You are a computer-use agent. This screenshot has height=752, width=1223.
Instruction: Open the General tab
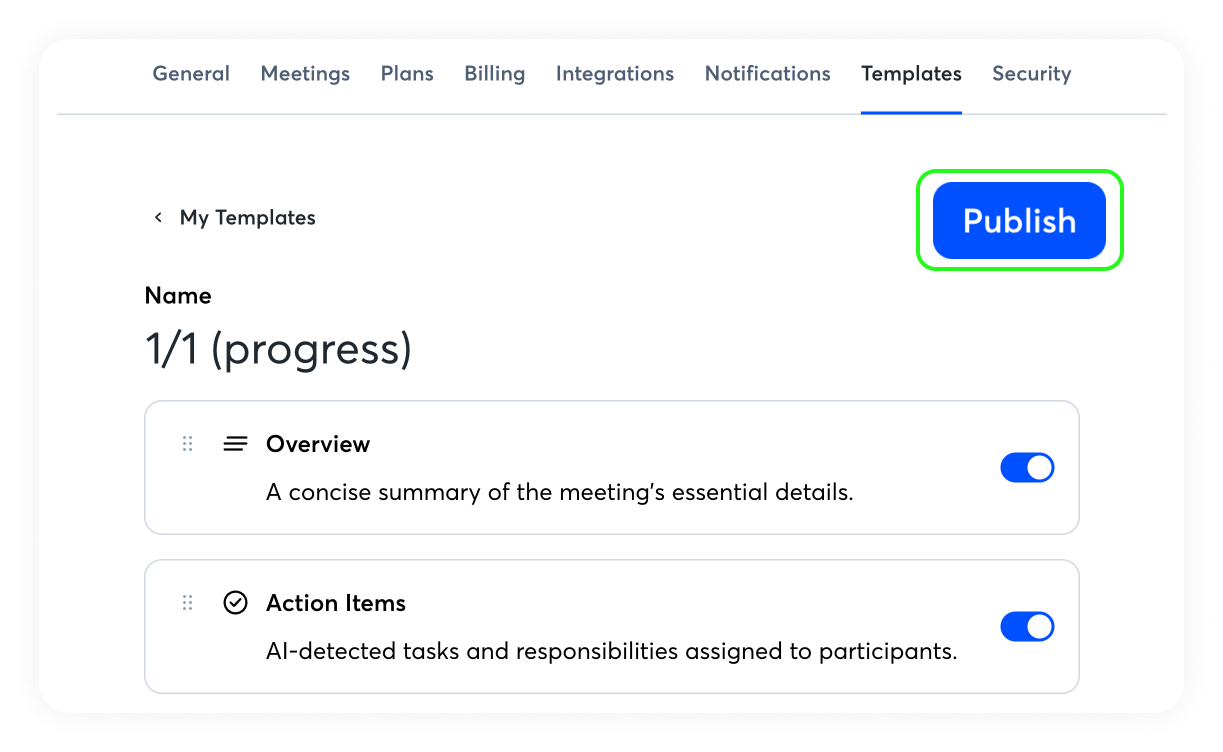pos(191,74)
